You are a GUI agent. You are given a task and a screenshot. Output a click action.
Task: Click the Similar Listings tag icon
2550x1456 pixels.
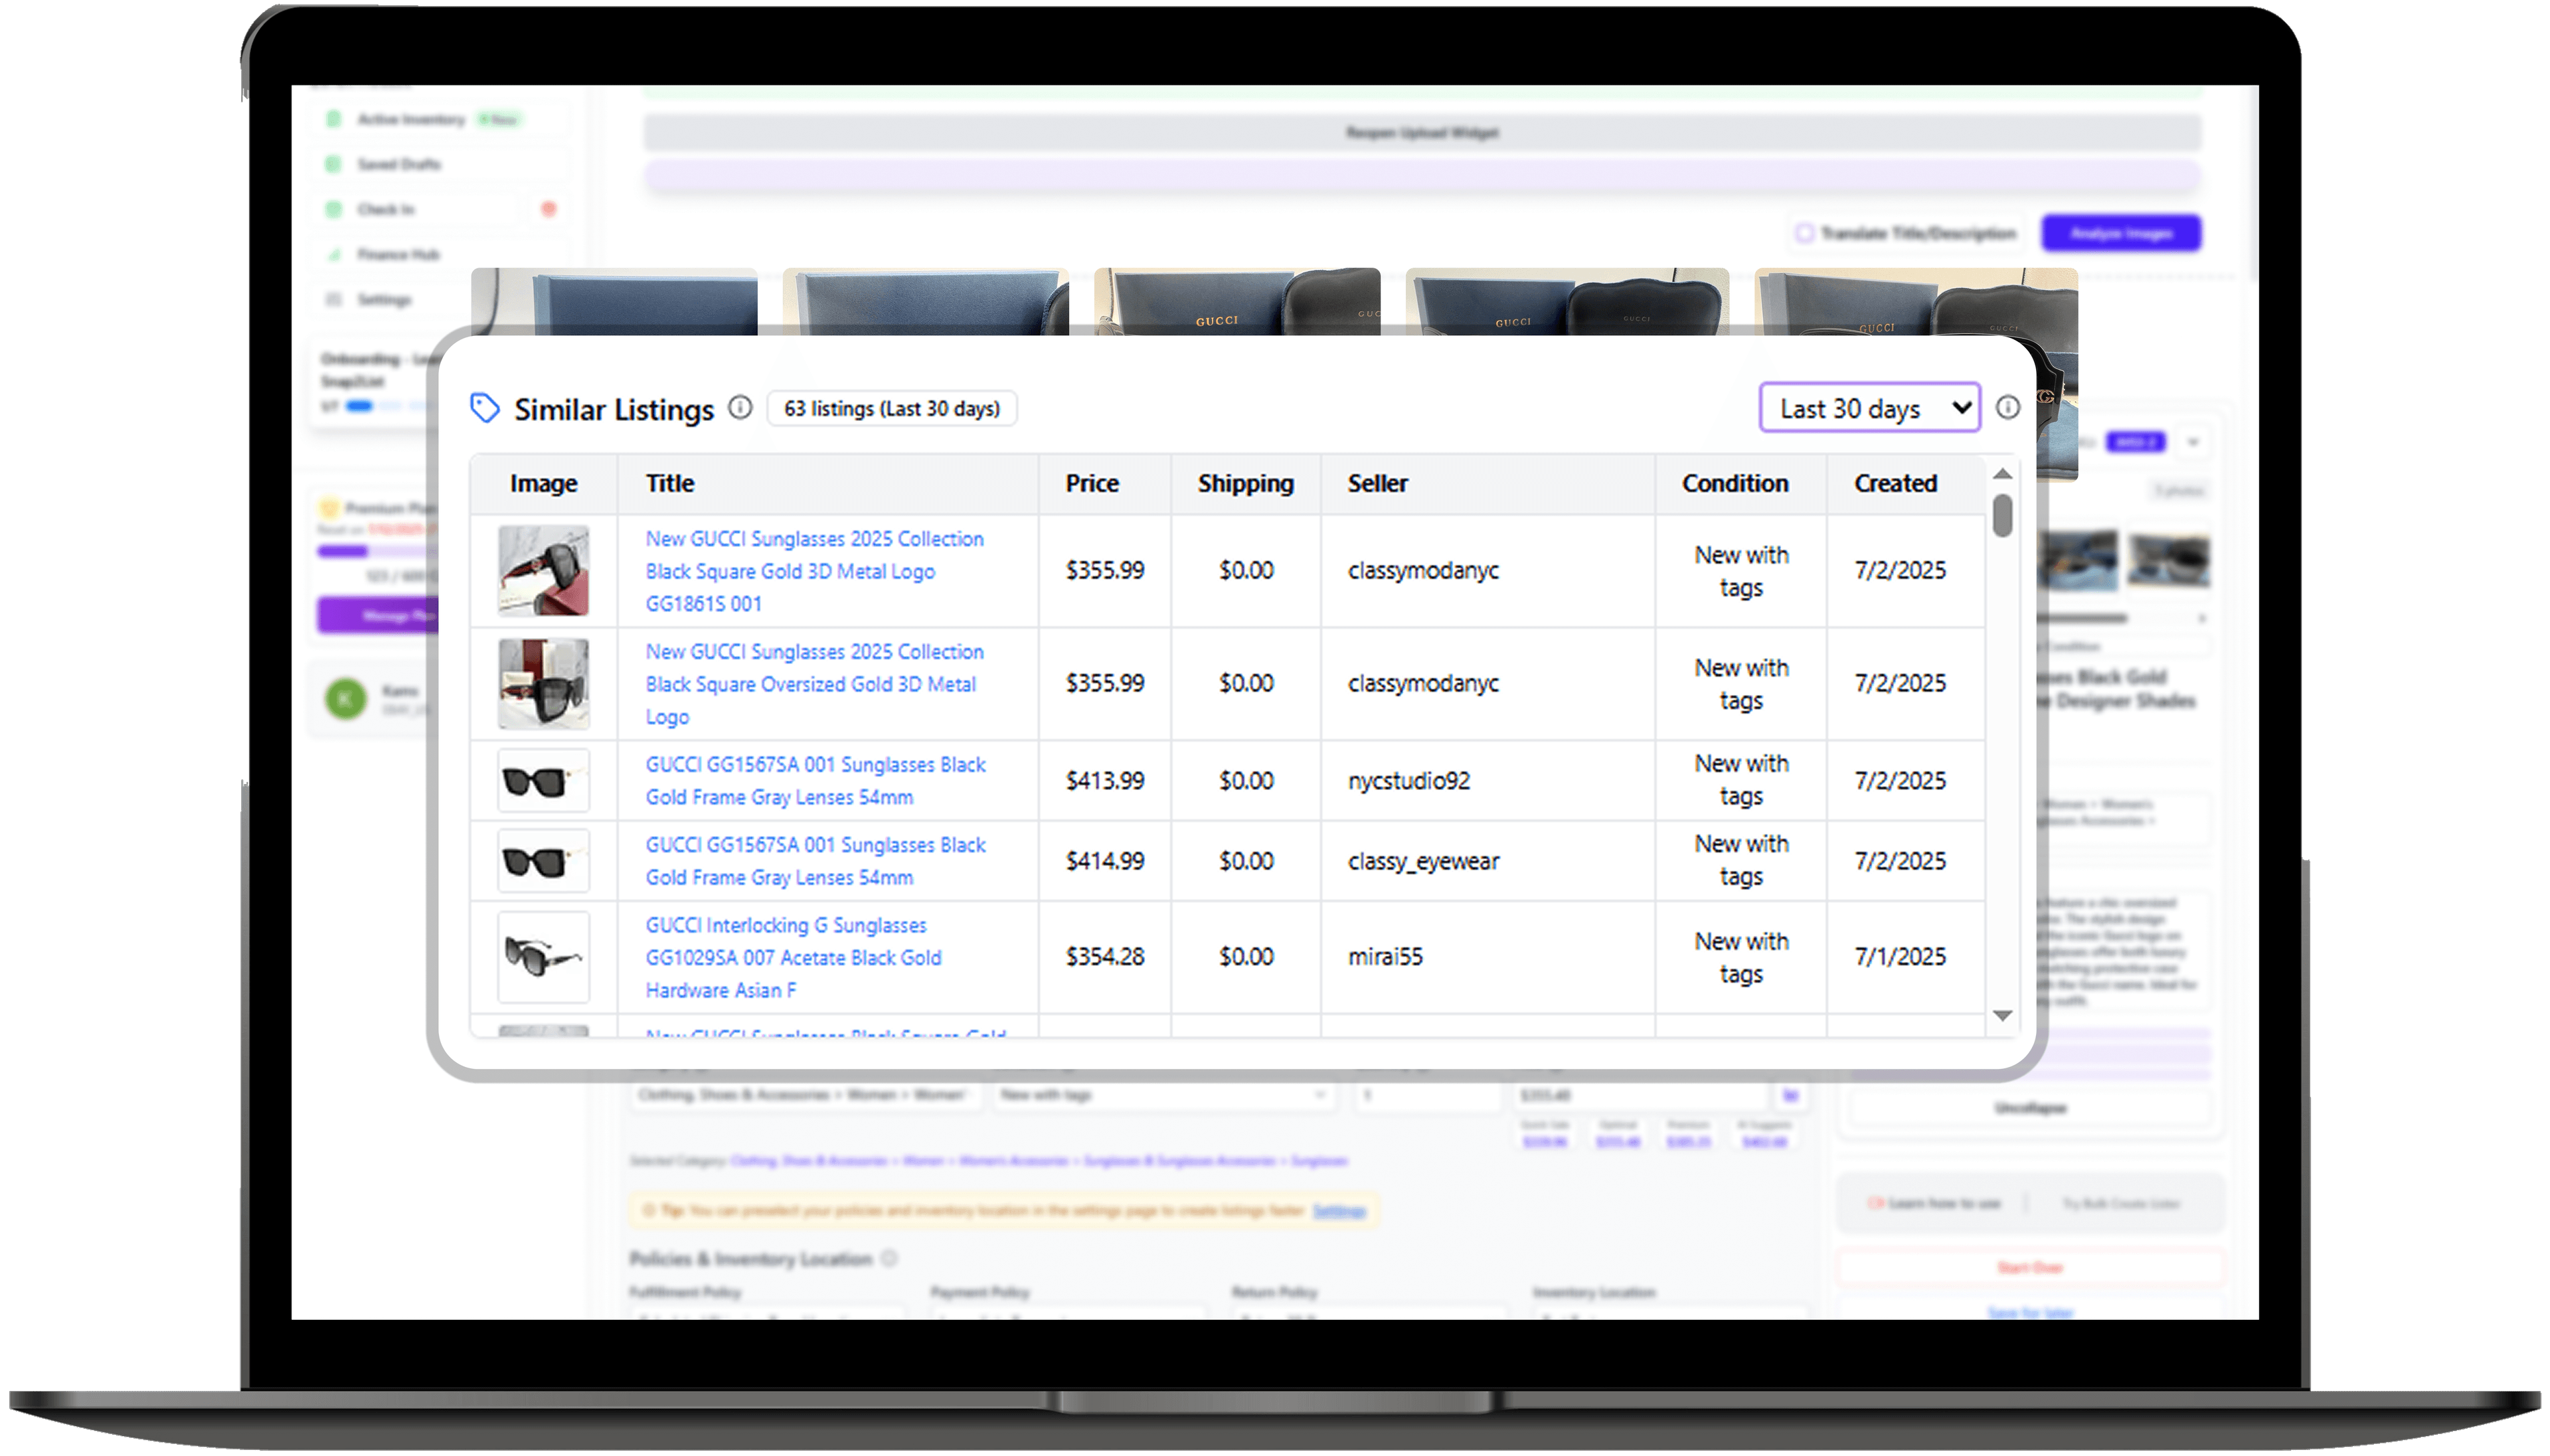tap(486, 408)
